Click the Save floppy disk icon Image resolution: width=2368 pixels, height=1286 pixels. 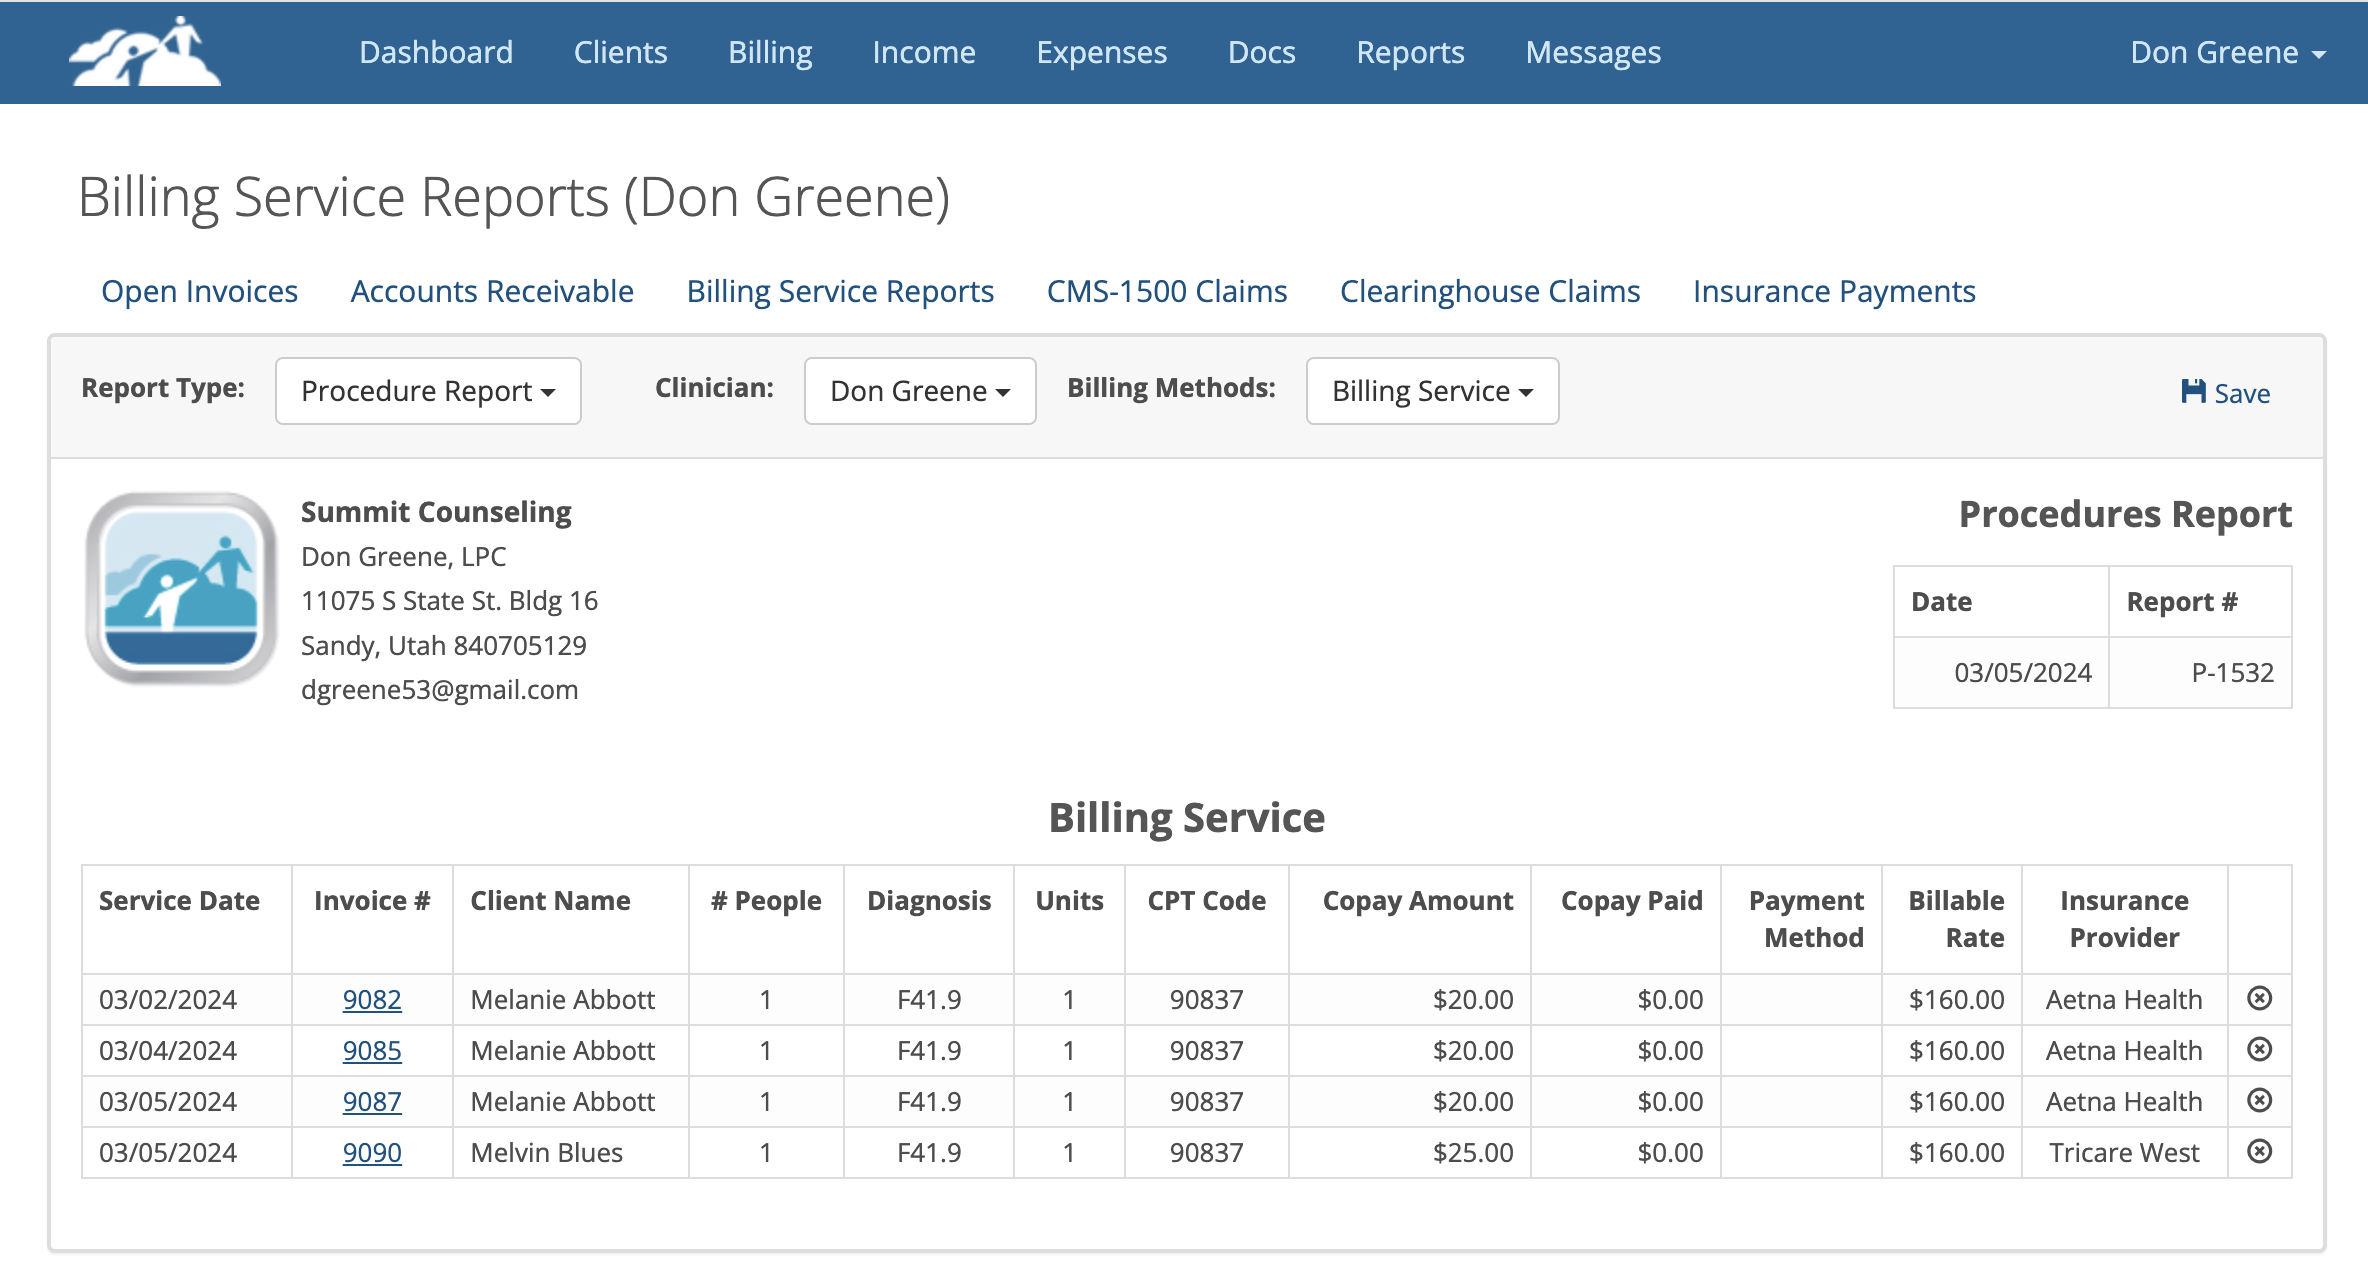2193,392
